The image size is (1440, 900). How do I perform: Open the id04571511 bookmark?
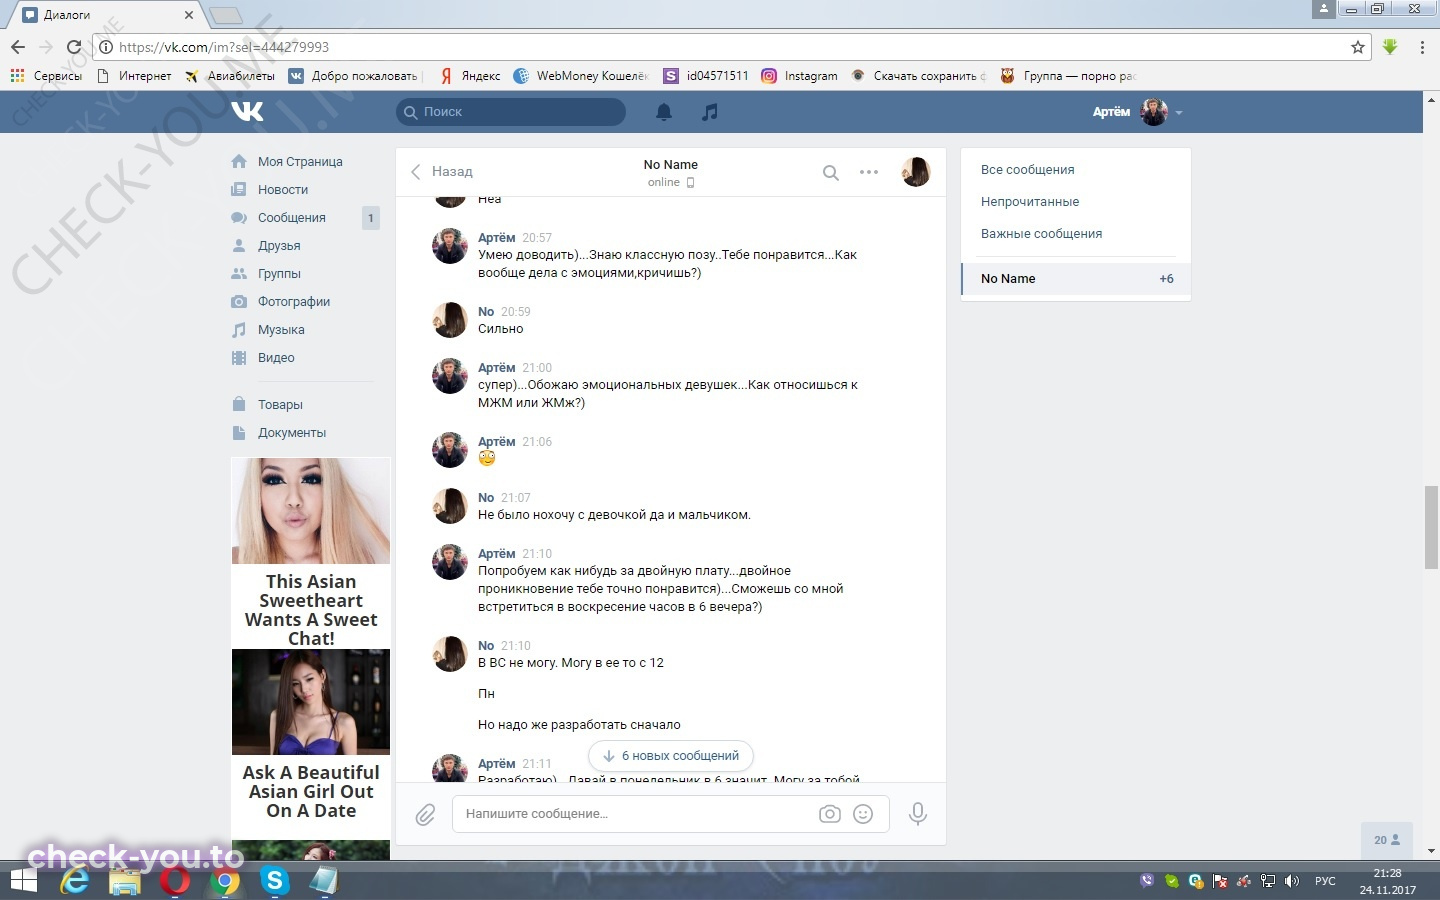click(705, 76)
